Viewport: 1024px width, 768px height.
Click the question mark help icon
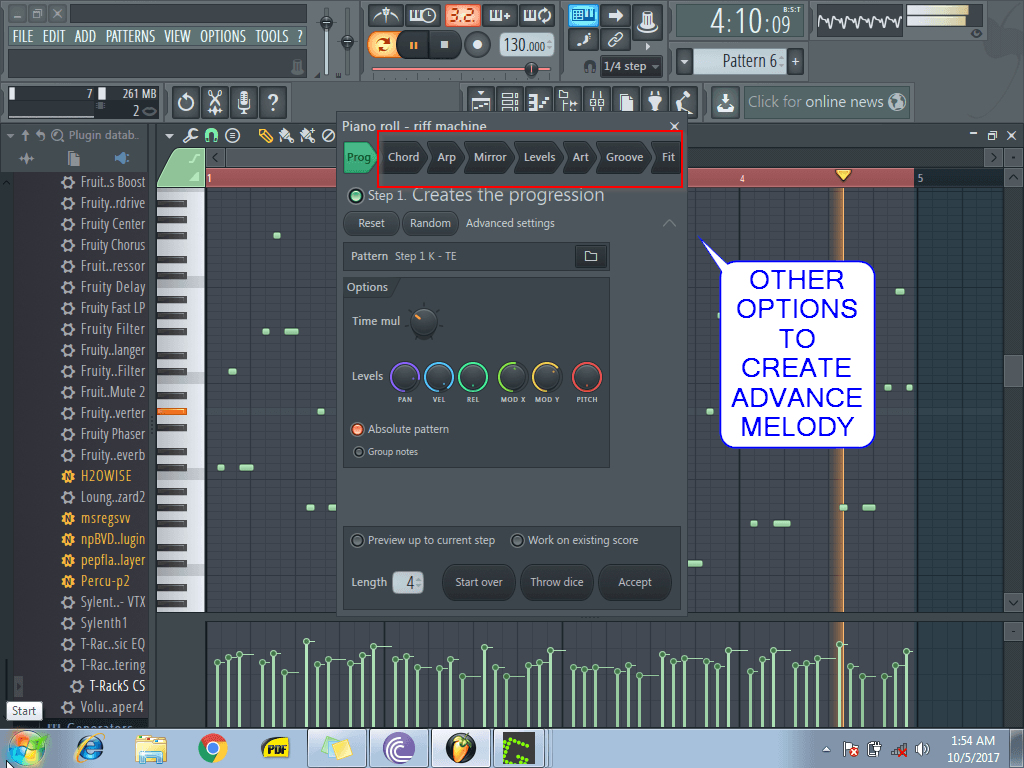tap(273, 102)
